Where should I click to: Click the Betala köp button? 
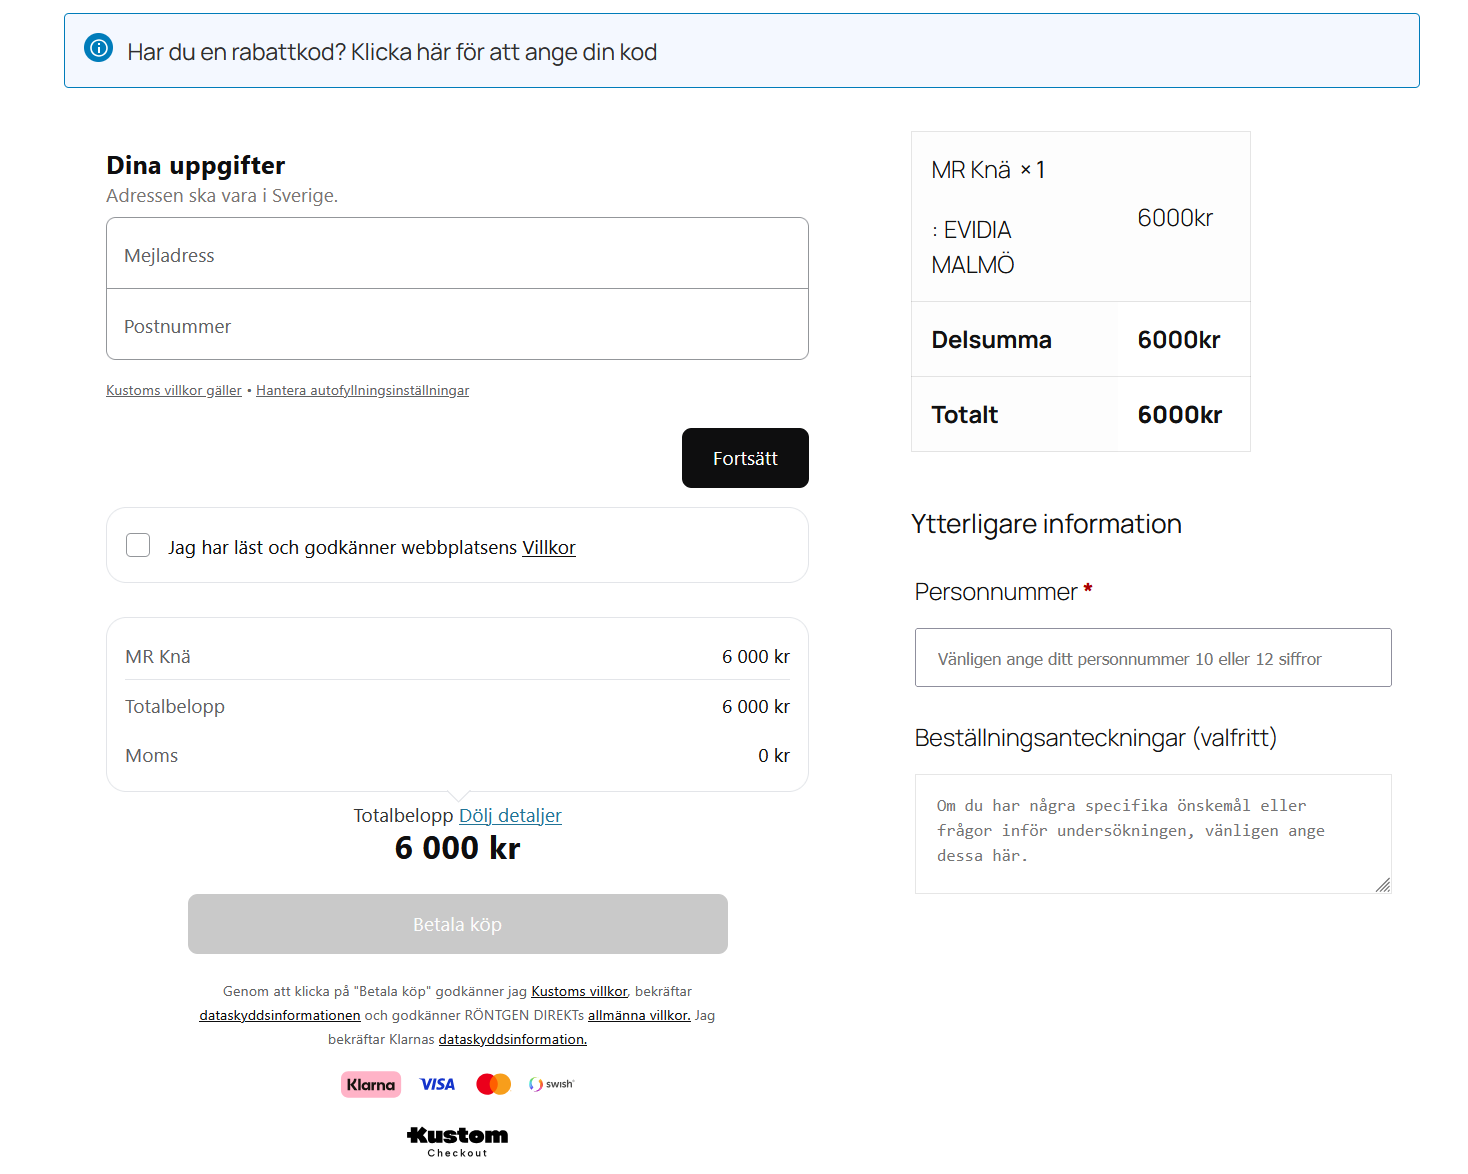[457, 924]
